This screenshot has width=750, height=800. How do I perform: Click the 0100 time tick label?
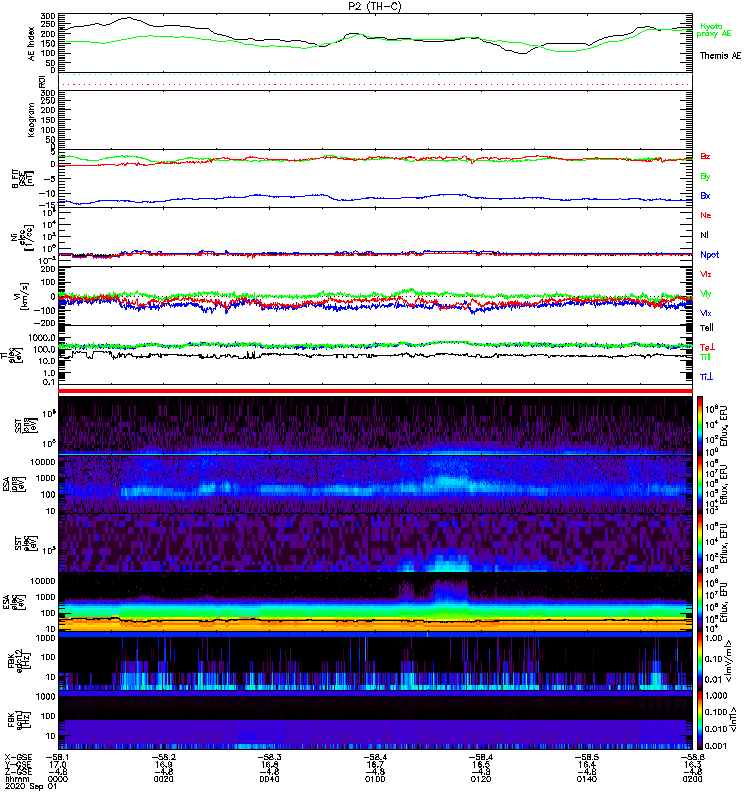pyautogui.click(x=375, y=779)
